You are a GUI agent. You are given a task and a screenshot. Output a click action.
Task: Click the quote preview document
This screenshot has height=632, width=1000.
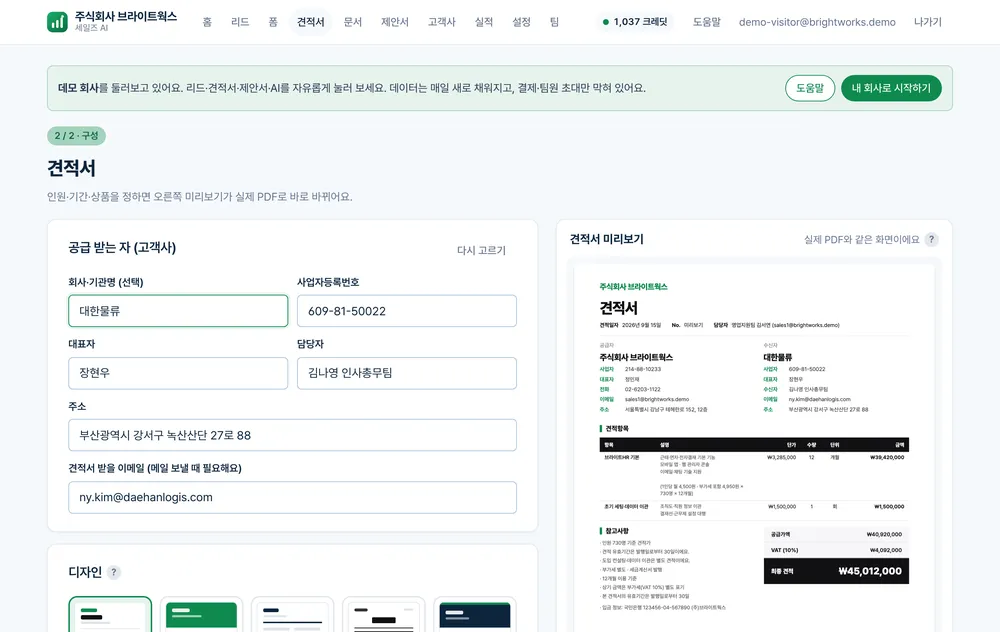point(754,449)
